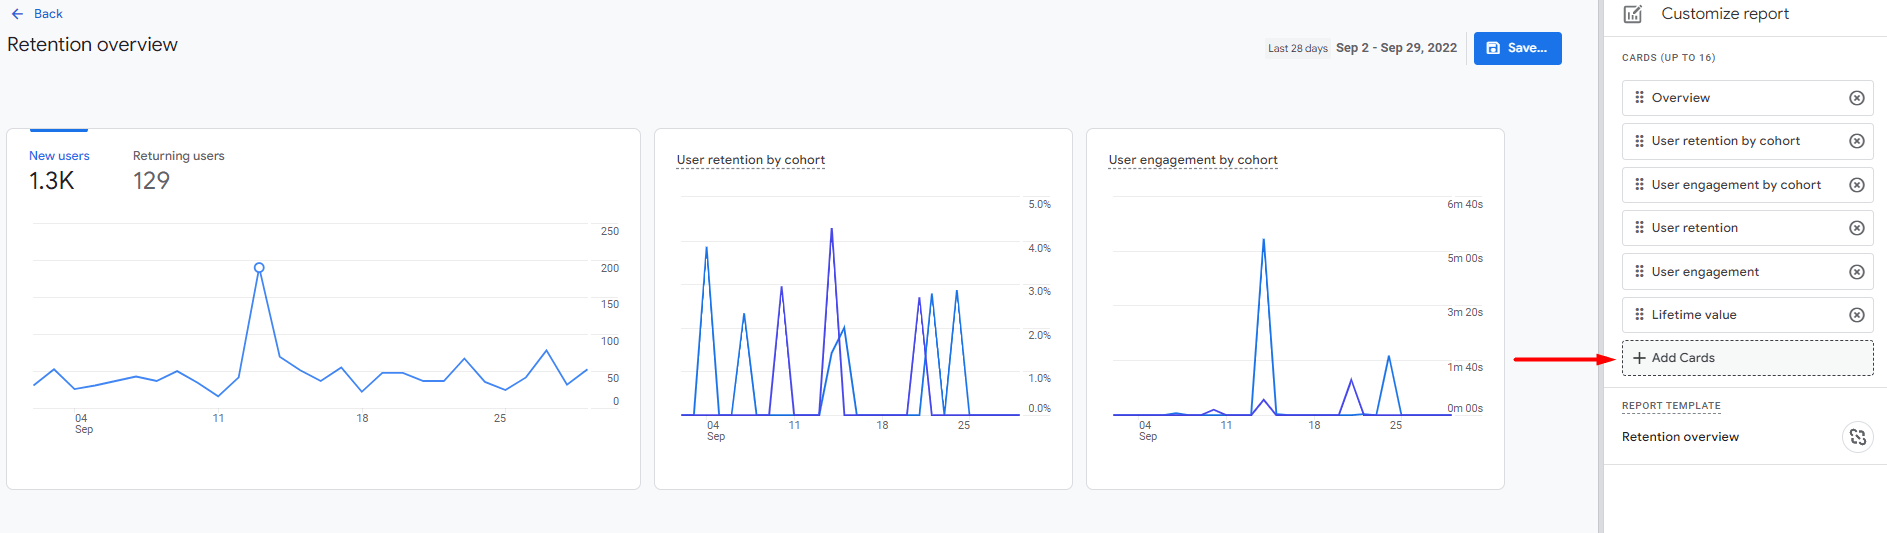Image resolution: width=1887 pixels, height=533 pixels.
Task: Remove the User engagement by cohort card
Action: coord(1856,185)
